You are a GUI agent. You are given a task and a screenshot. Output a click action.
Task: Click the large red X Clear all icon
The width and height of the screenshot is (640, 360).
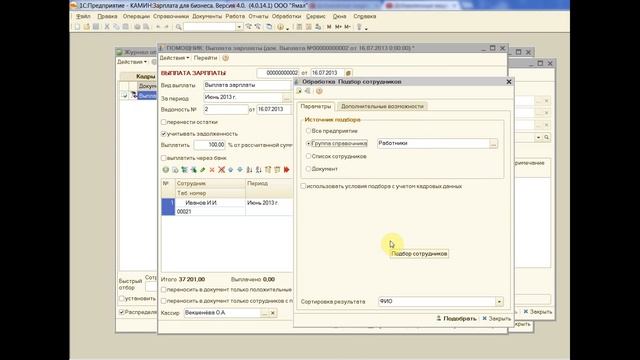221,170
